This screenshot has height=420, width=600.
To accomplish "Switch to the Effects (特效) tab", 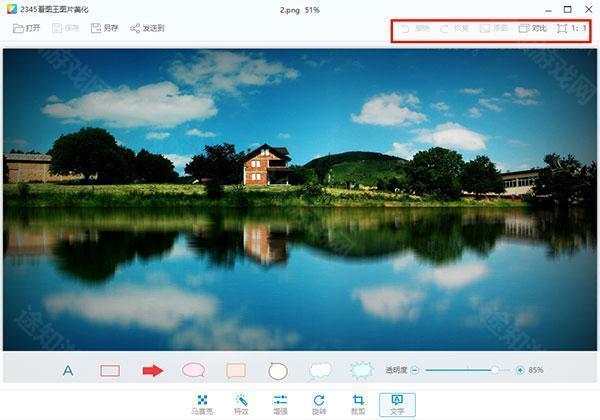I will coord(241,404).
